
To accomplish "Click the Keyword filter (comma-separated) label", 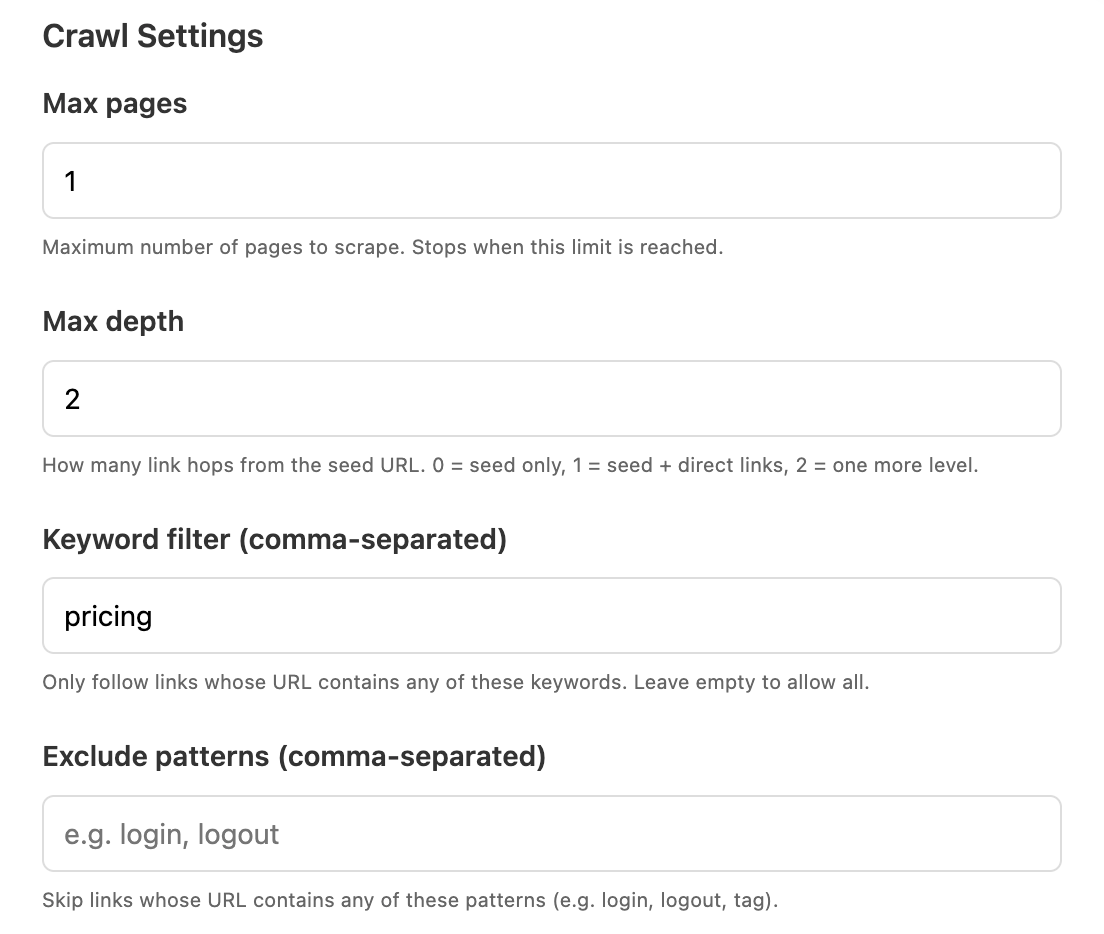I will point(275,539).
